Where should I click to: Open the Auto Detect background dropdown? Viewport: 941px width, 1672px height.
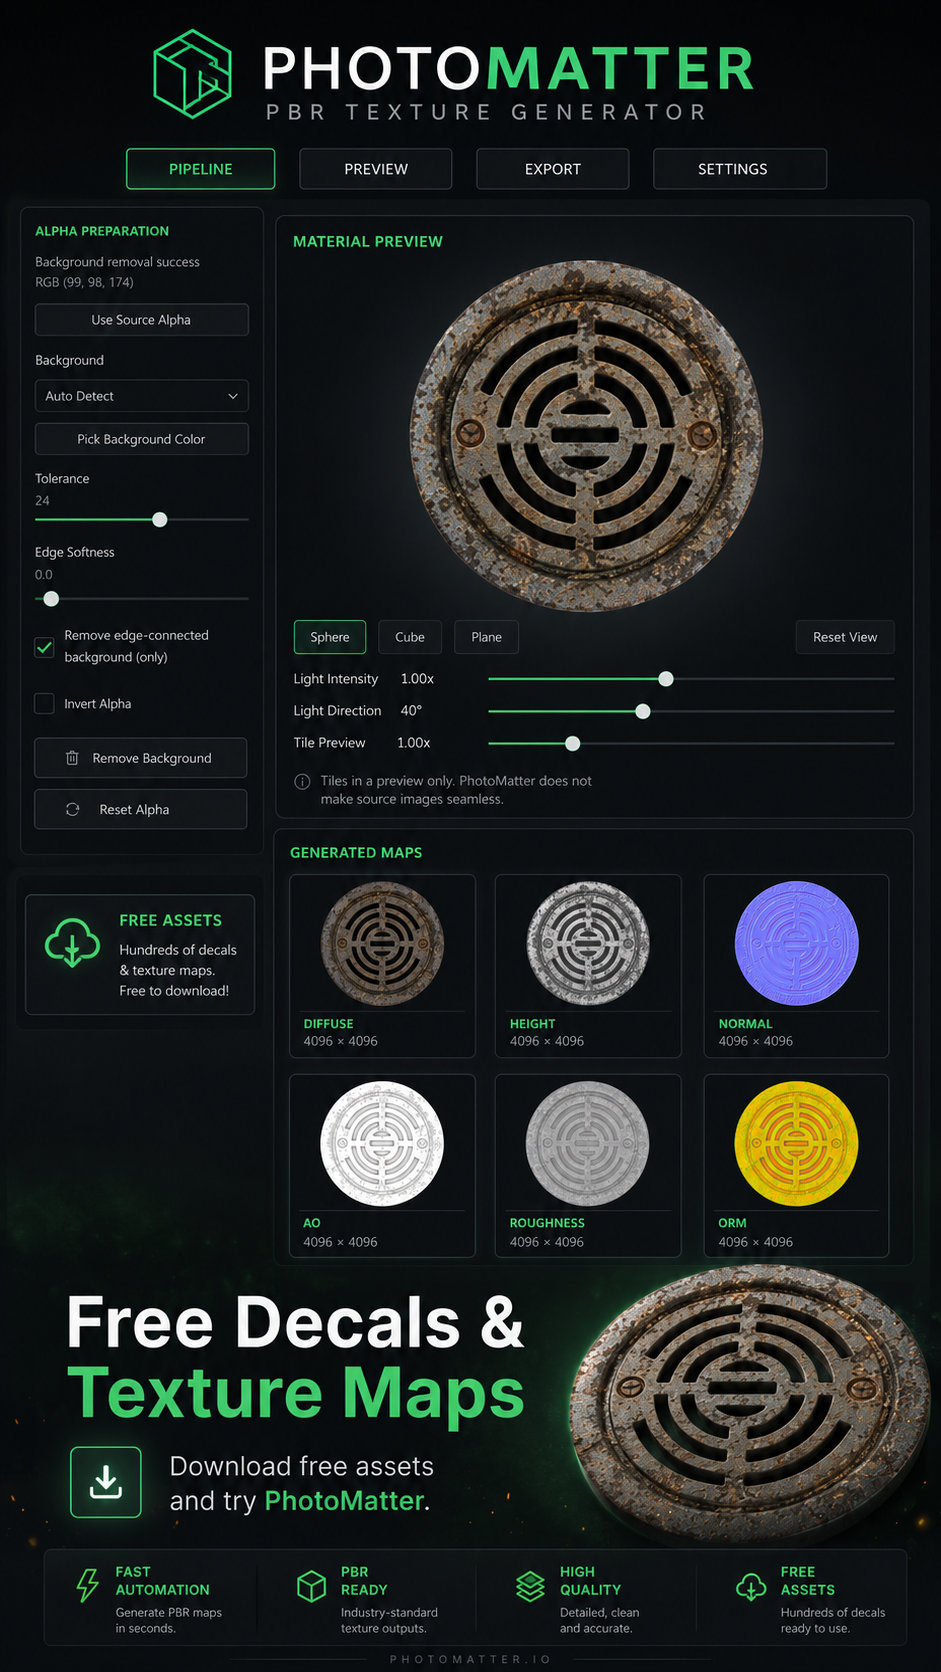(x=141, y=396)
